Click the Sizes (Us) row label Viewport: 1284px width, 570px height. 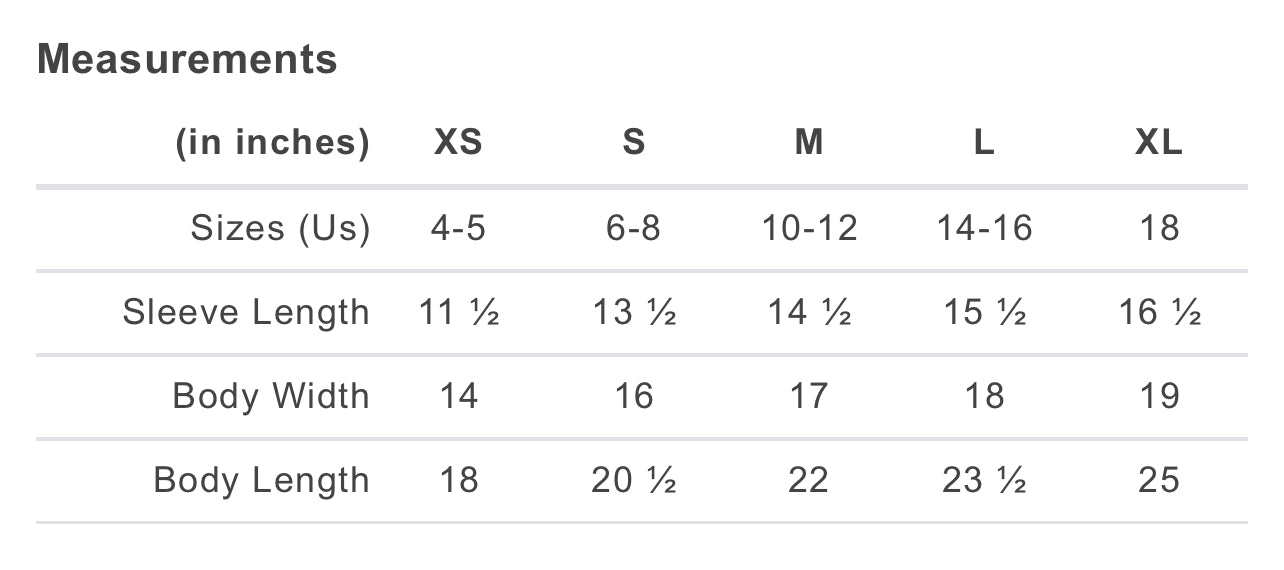[x=281, y=229]
